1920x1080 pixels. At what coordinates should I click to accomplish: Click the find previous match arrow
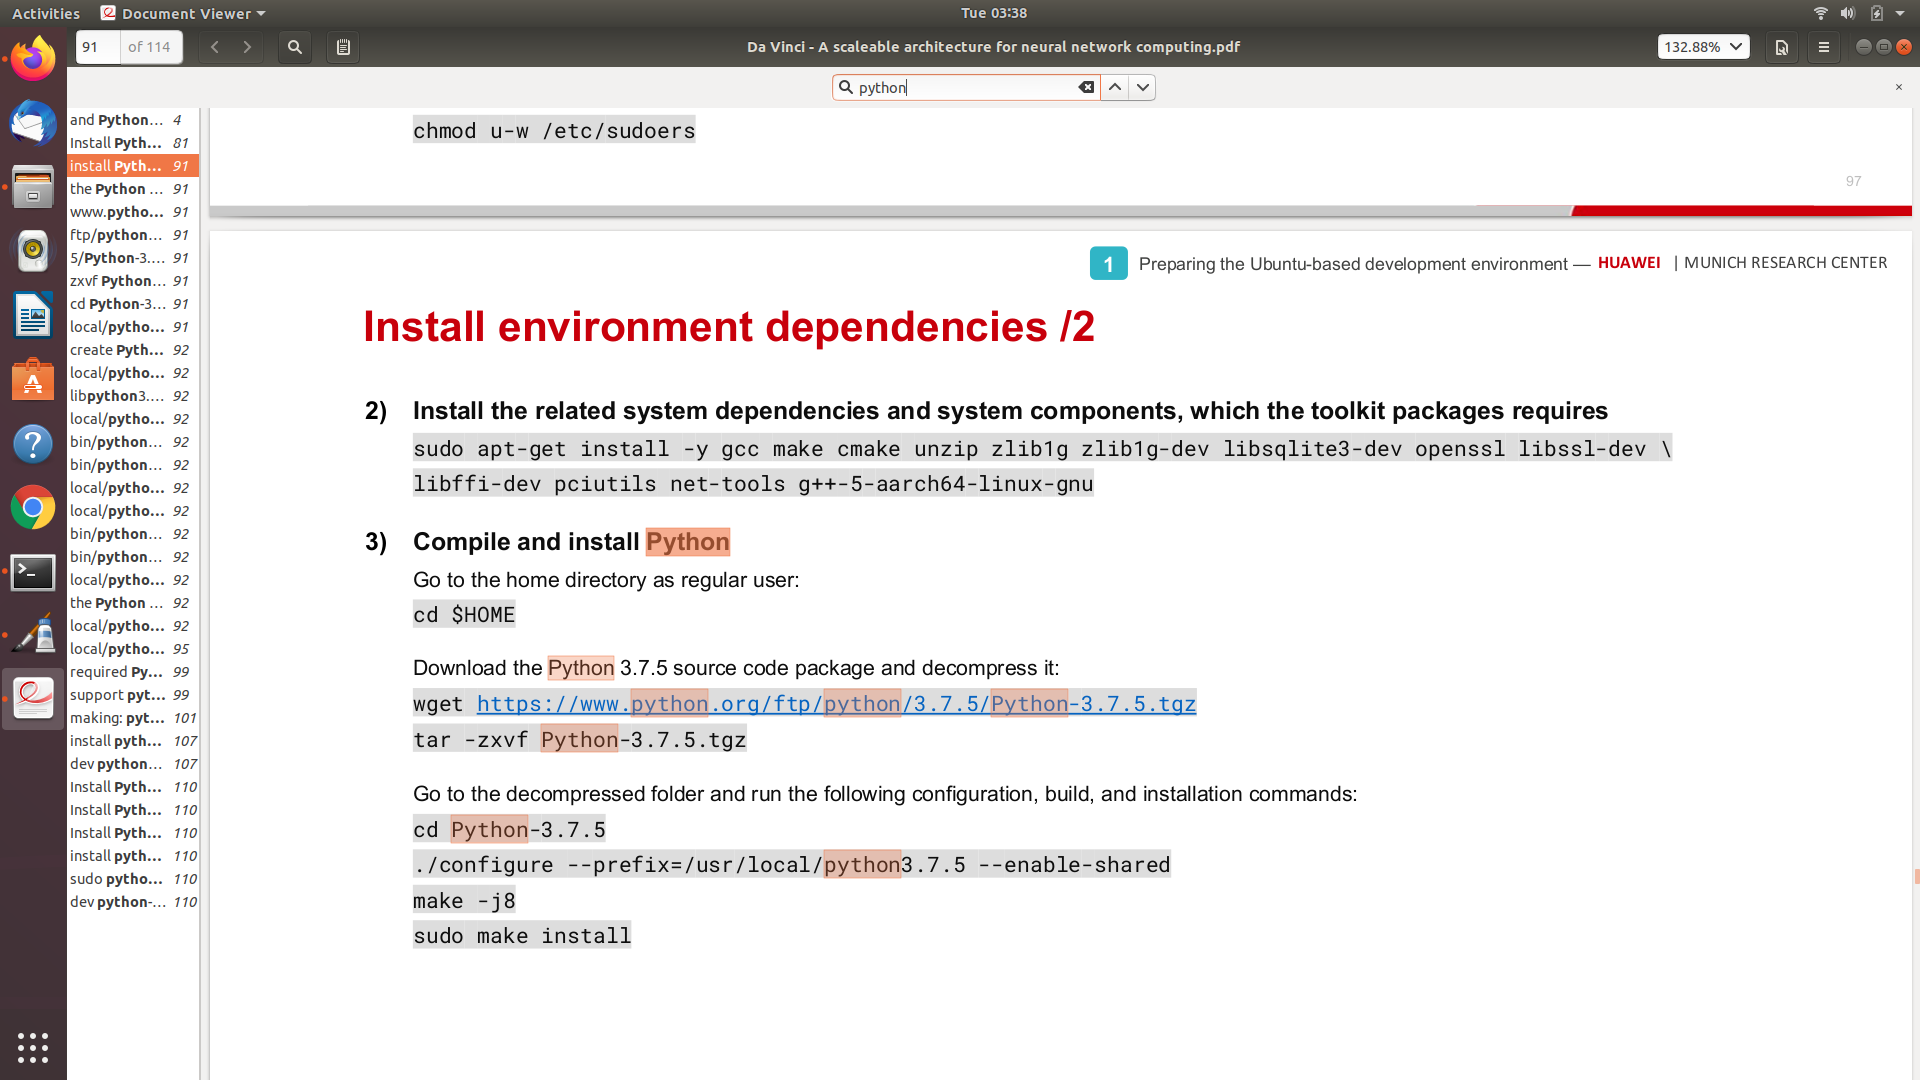point(1114,86)
